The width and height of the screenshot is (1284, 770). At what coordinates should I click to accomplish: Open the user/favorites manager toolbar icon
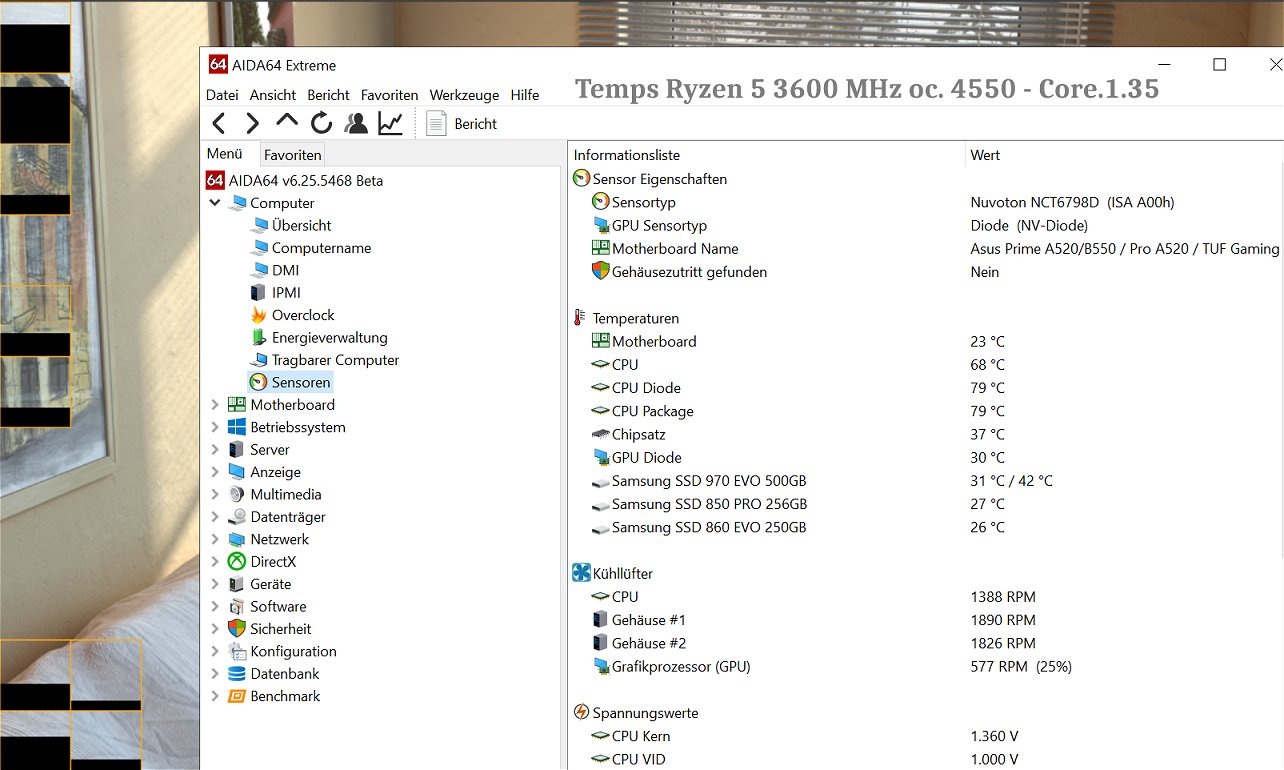[x=355, y=123]
